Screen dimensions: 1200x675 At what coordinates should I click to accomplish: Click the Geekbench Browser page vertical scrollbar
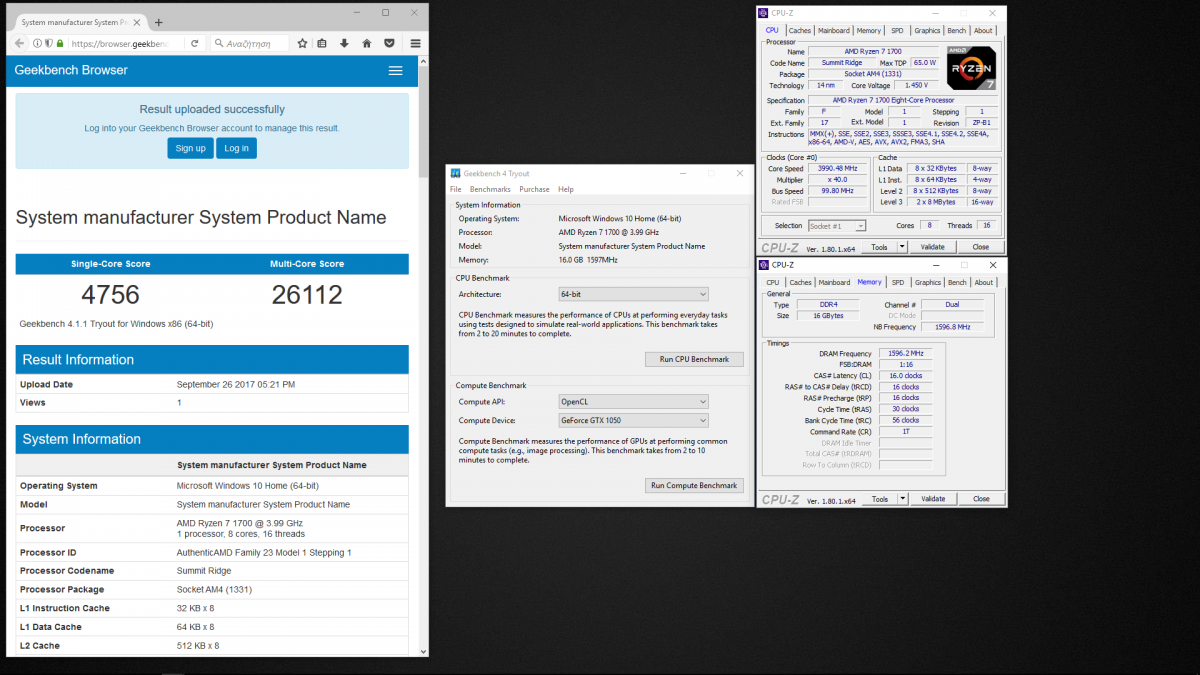click(x=423, y=355)
